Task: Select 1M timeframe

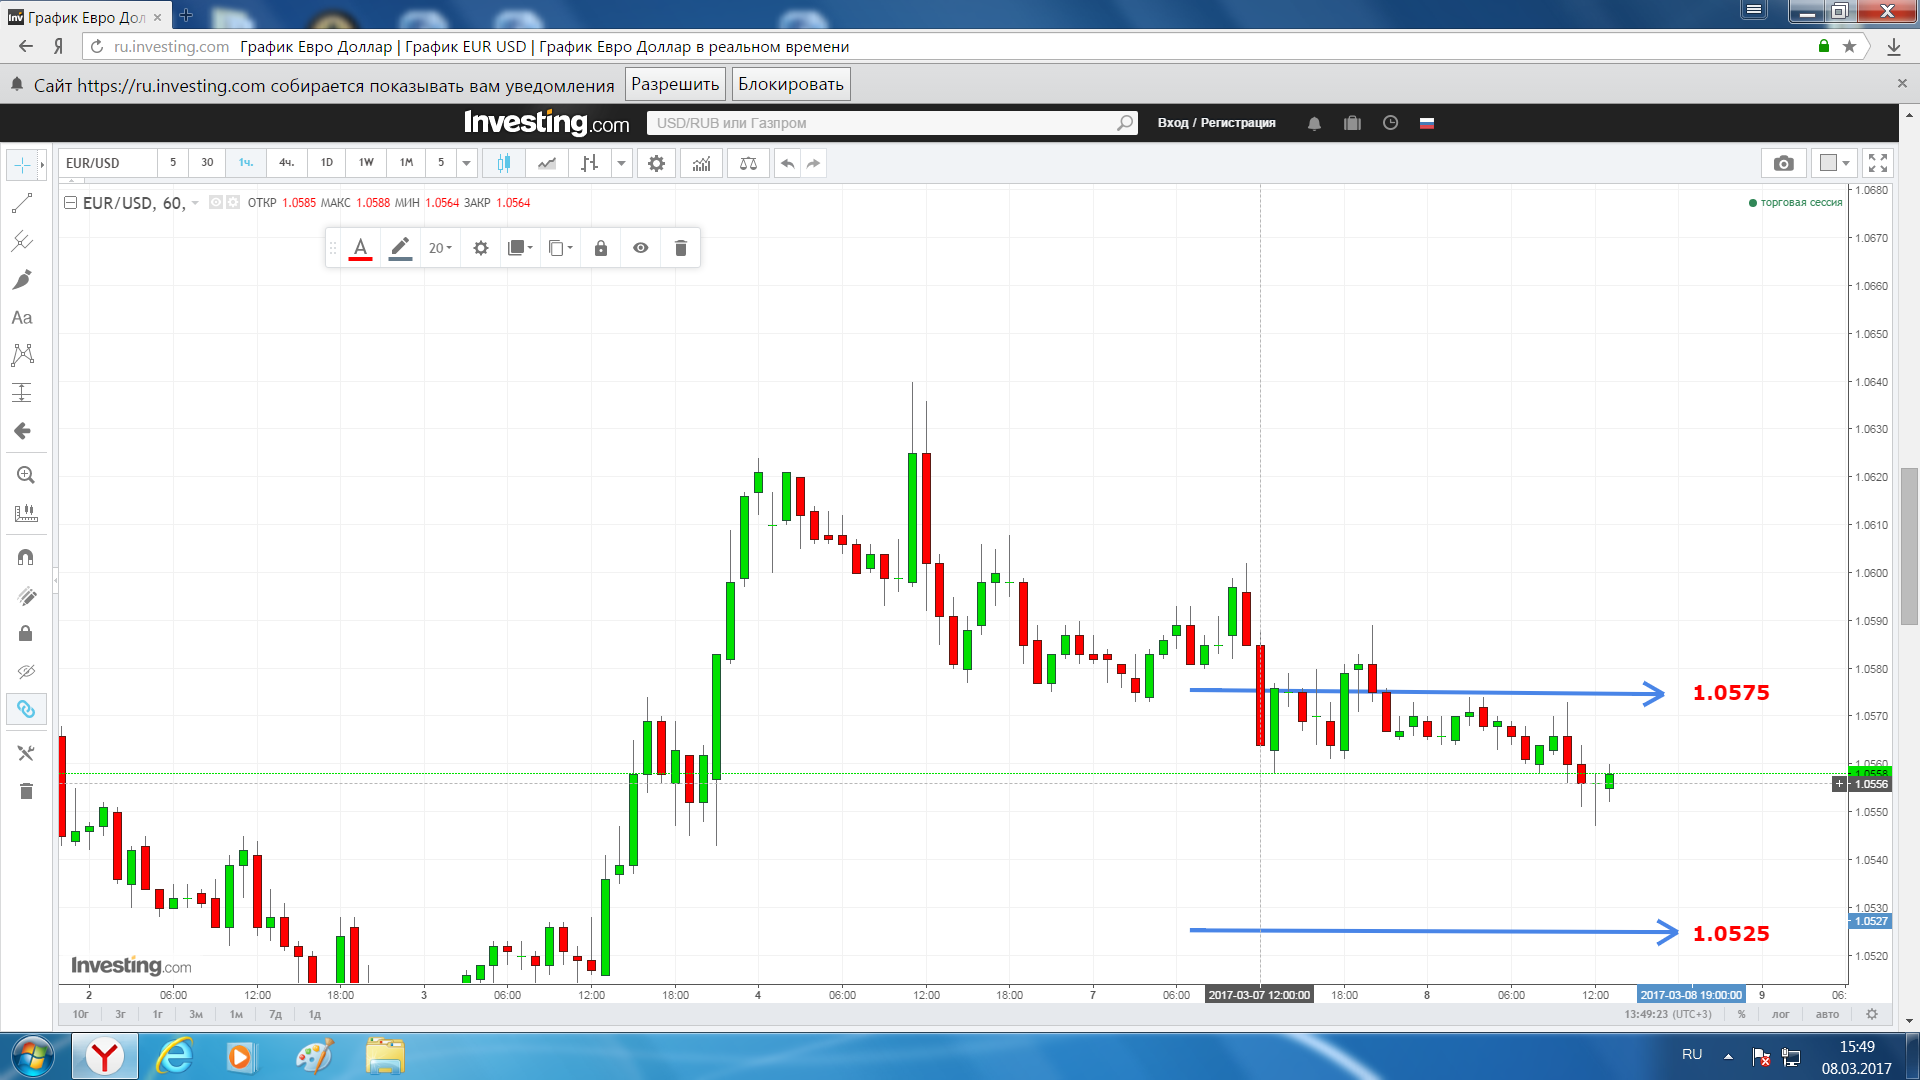Action: (x=407, y=162)
